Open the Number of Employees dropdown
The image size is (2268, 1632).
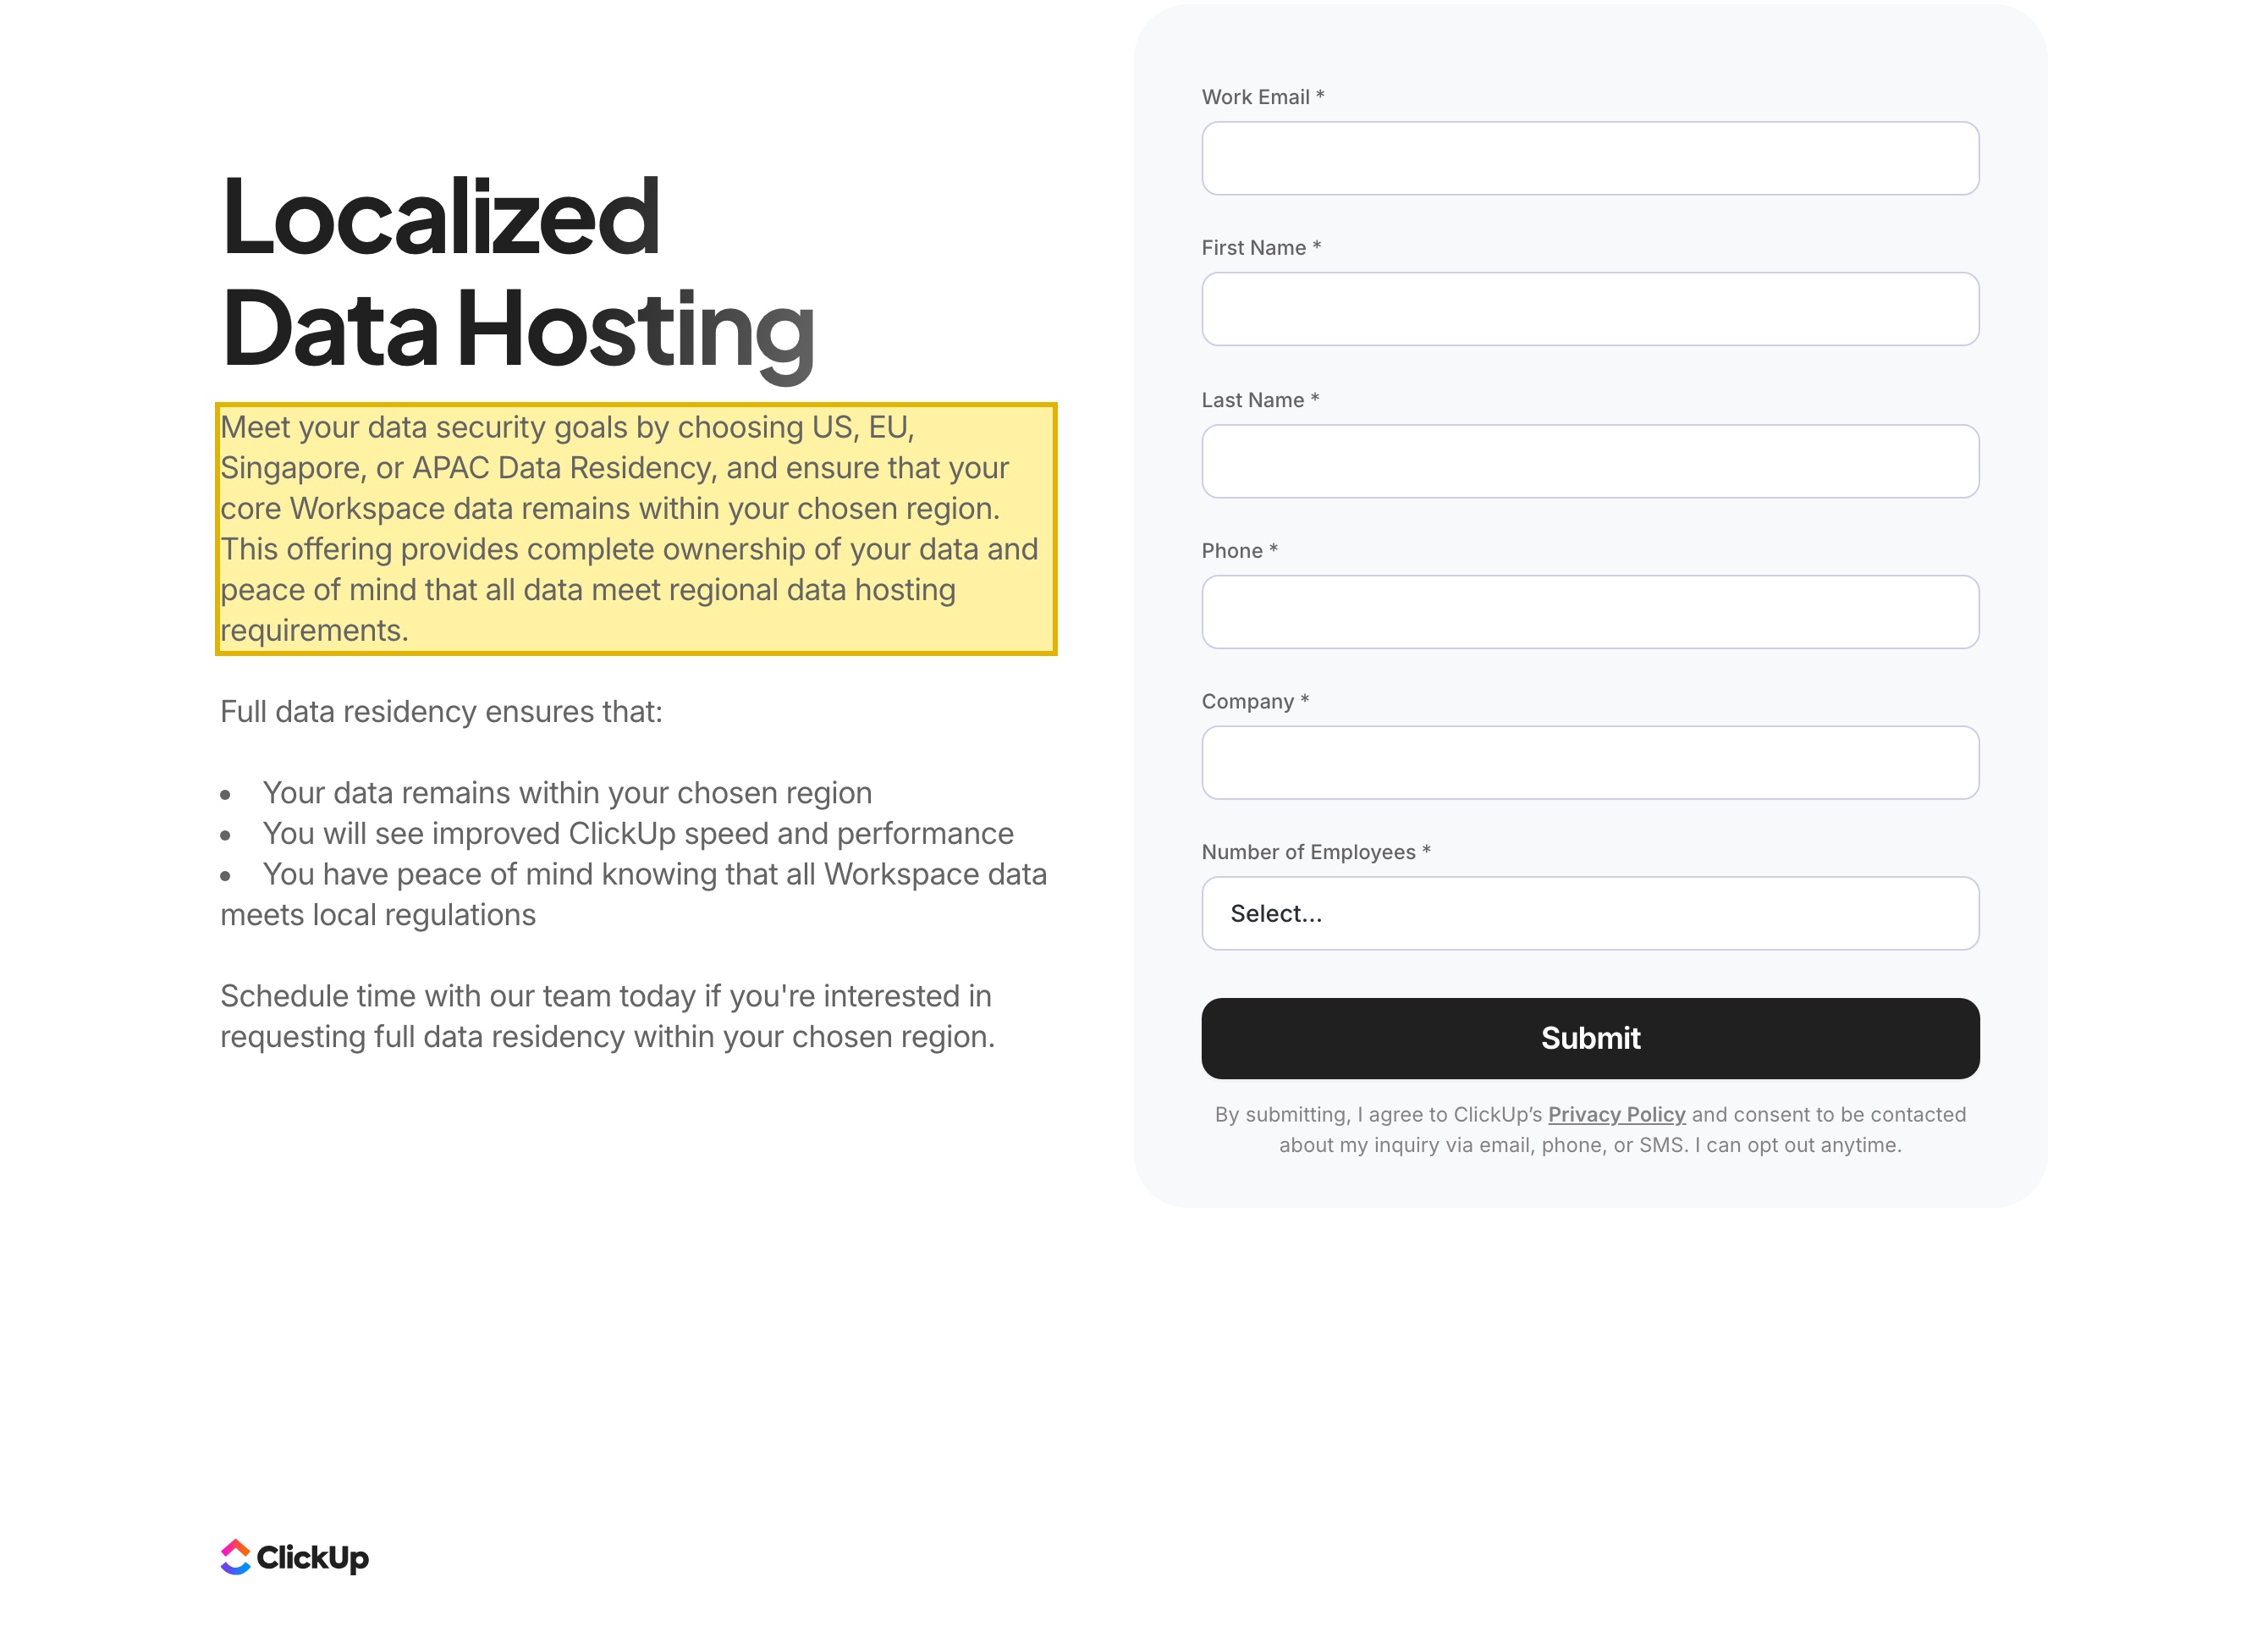tap(1590, 913)
